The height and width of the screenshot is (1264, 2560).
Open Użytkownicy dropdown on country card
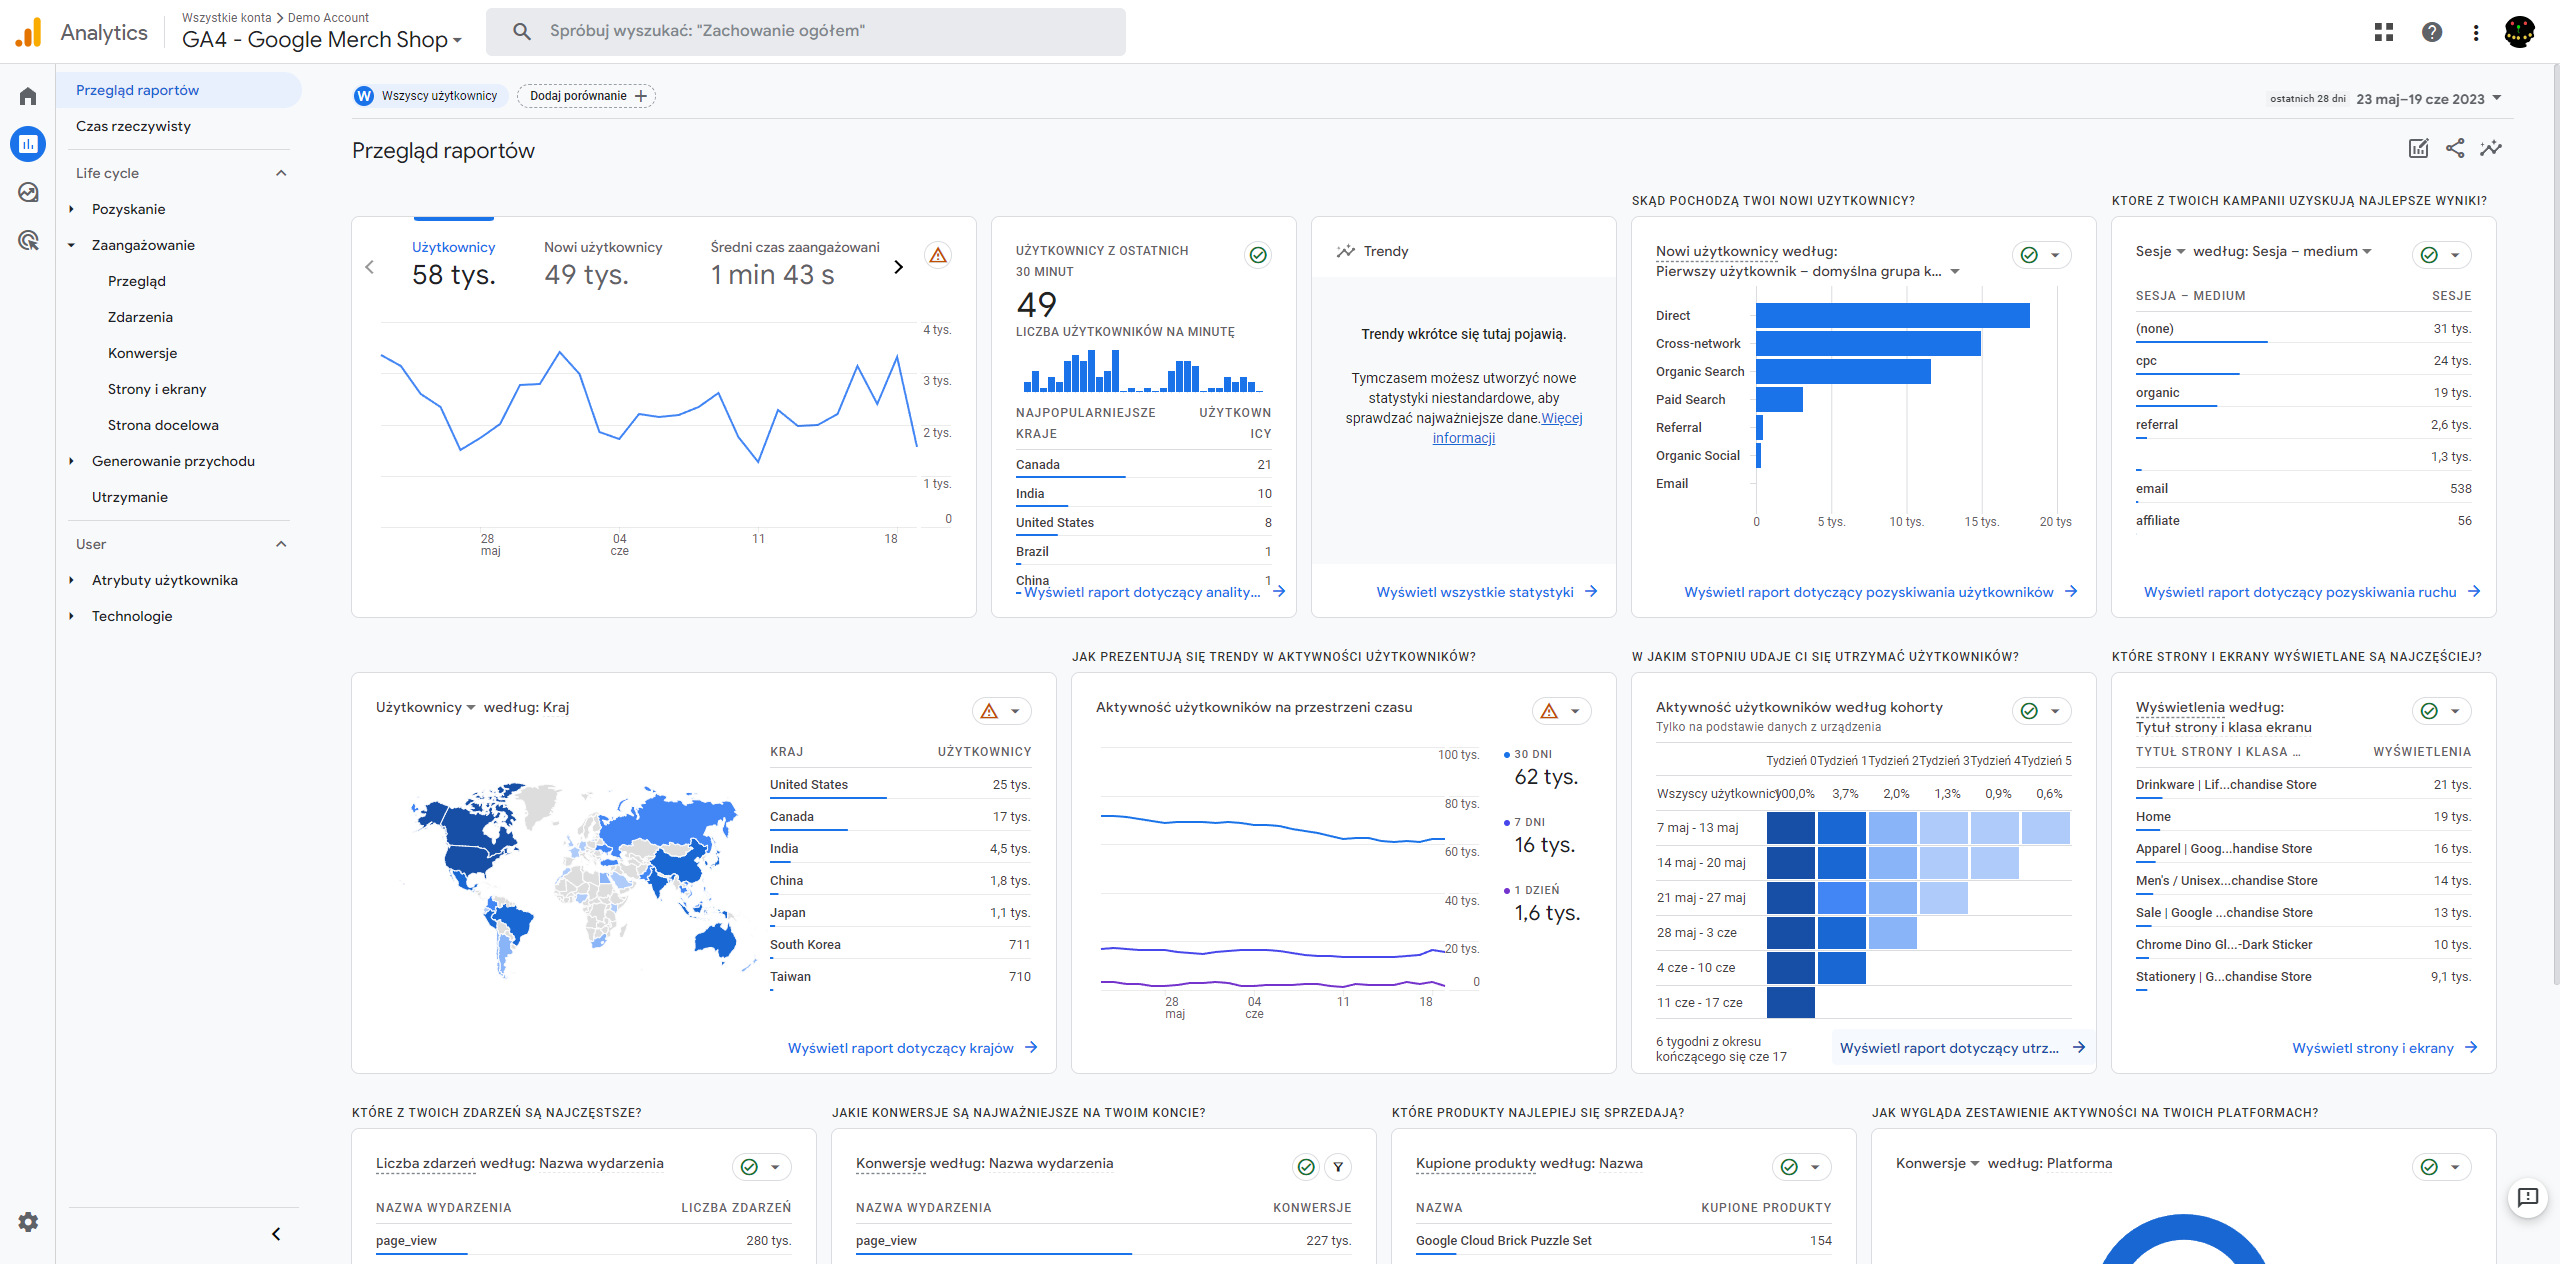[x=426, y=707]
